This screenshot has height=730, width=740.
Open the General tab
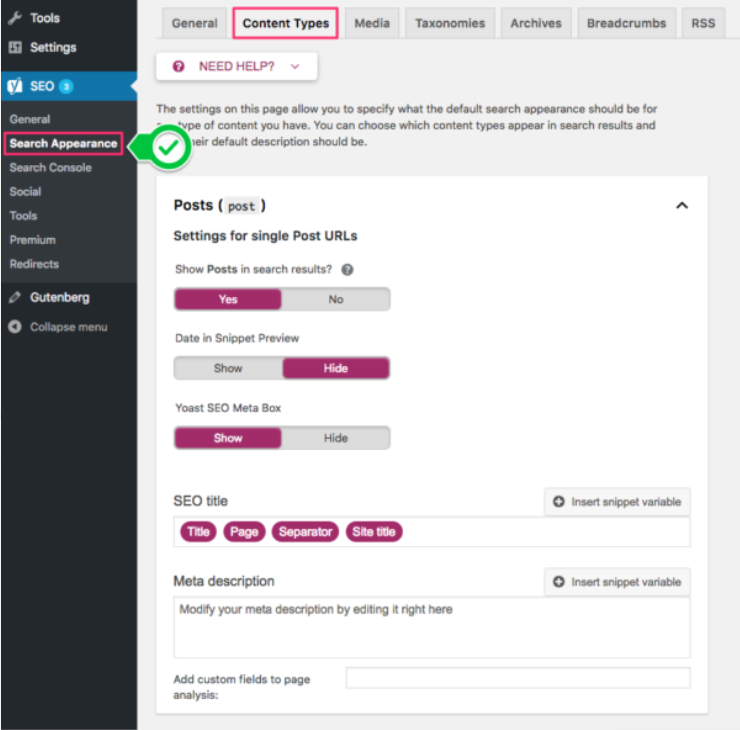click(194, 23)
